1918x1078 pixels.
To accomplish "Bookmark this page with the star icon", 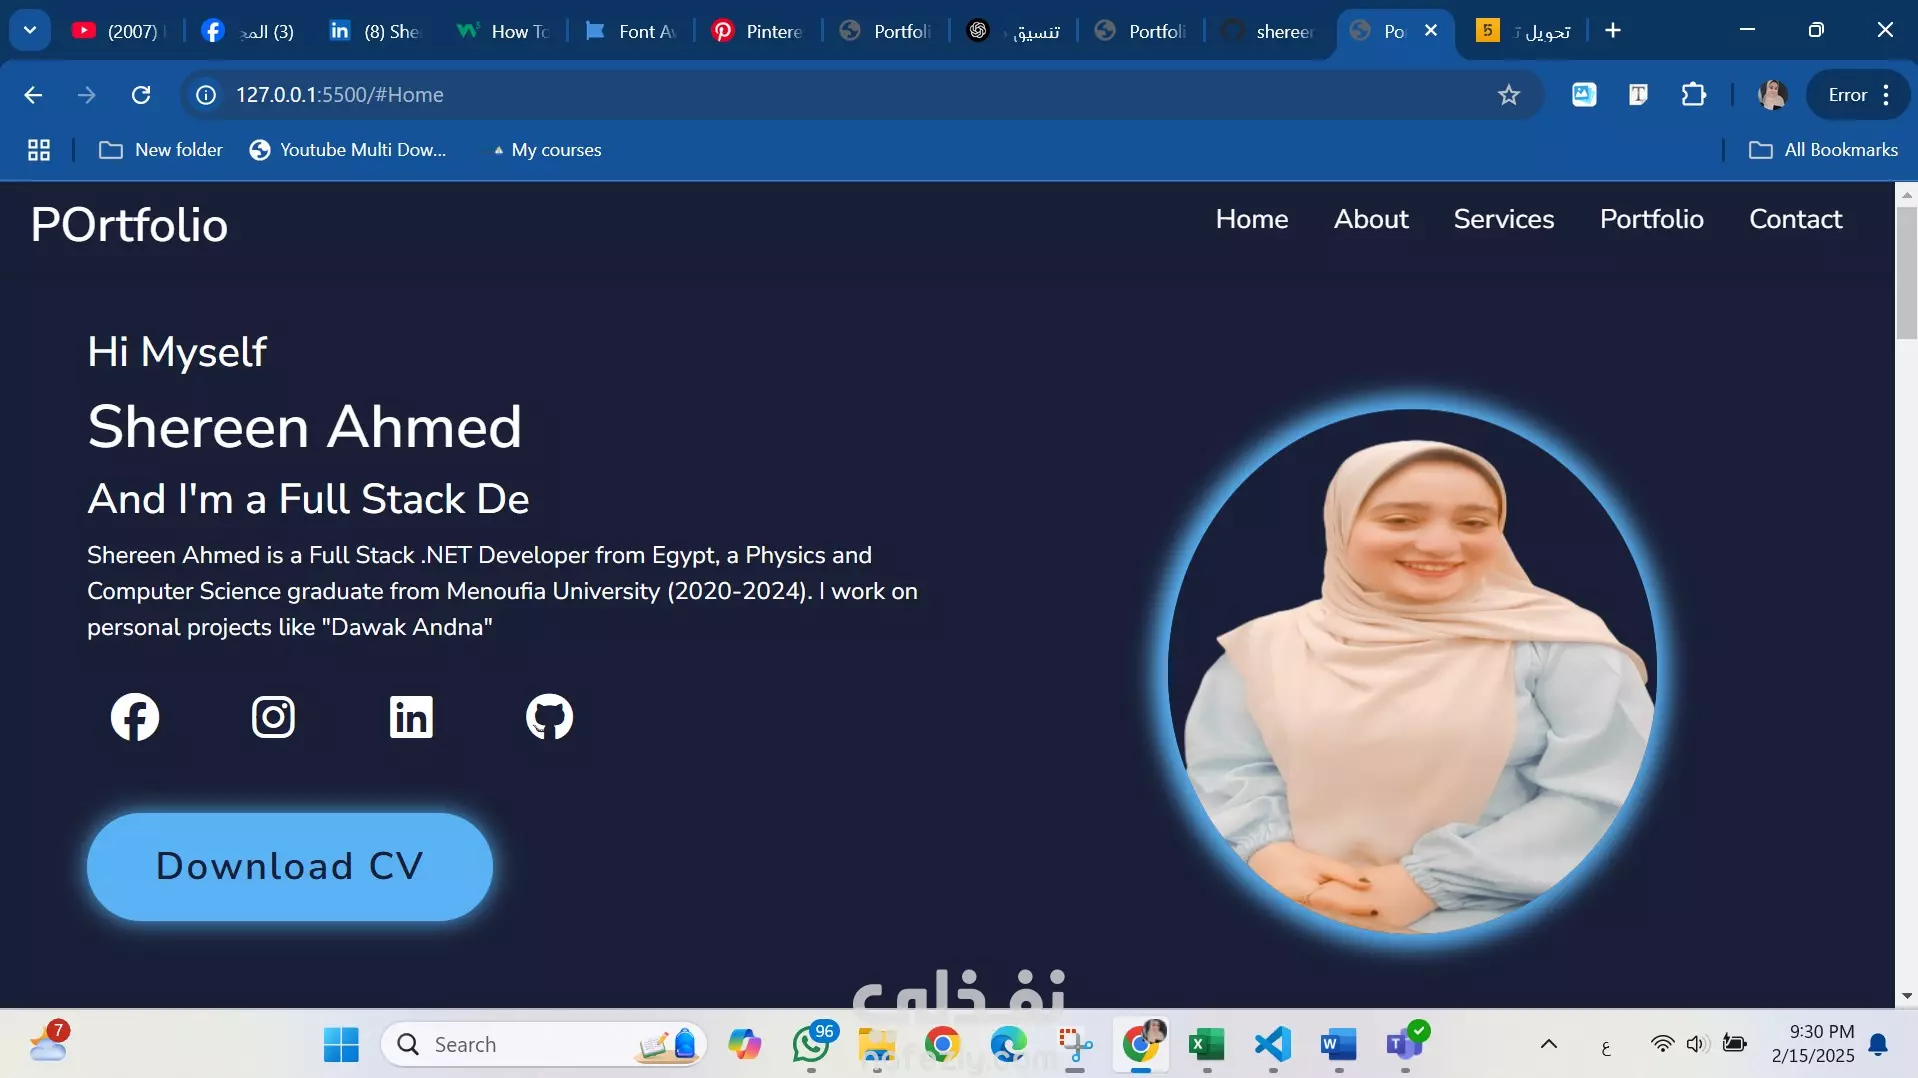I will 1509,95.
